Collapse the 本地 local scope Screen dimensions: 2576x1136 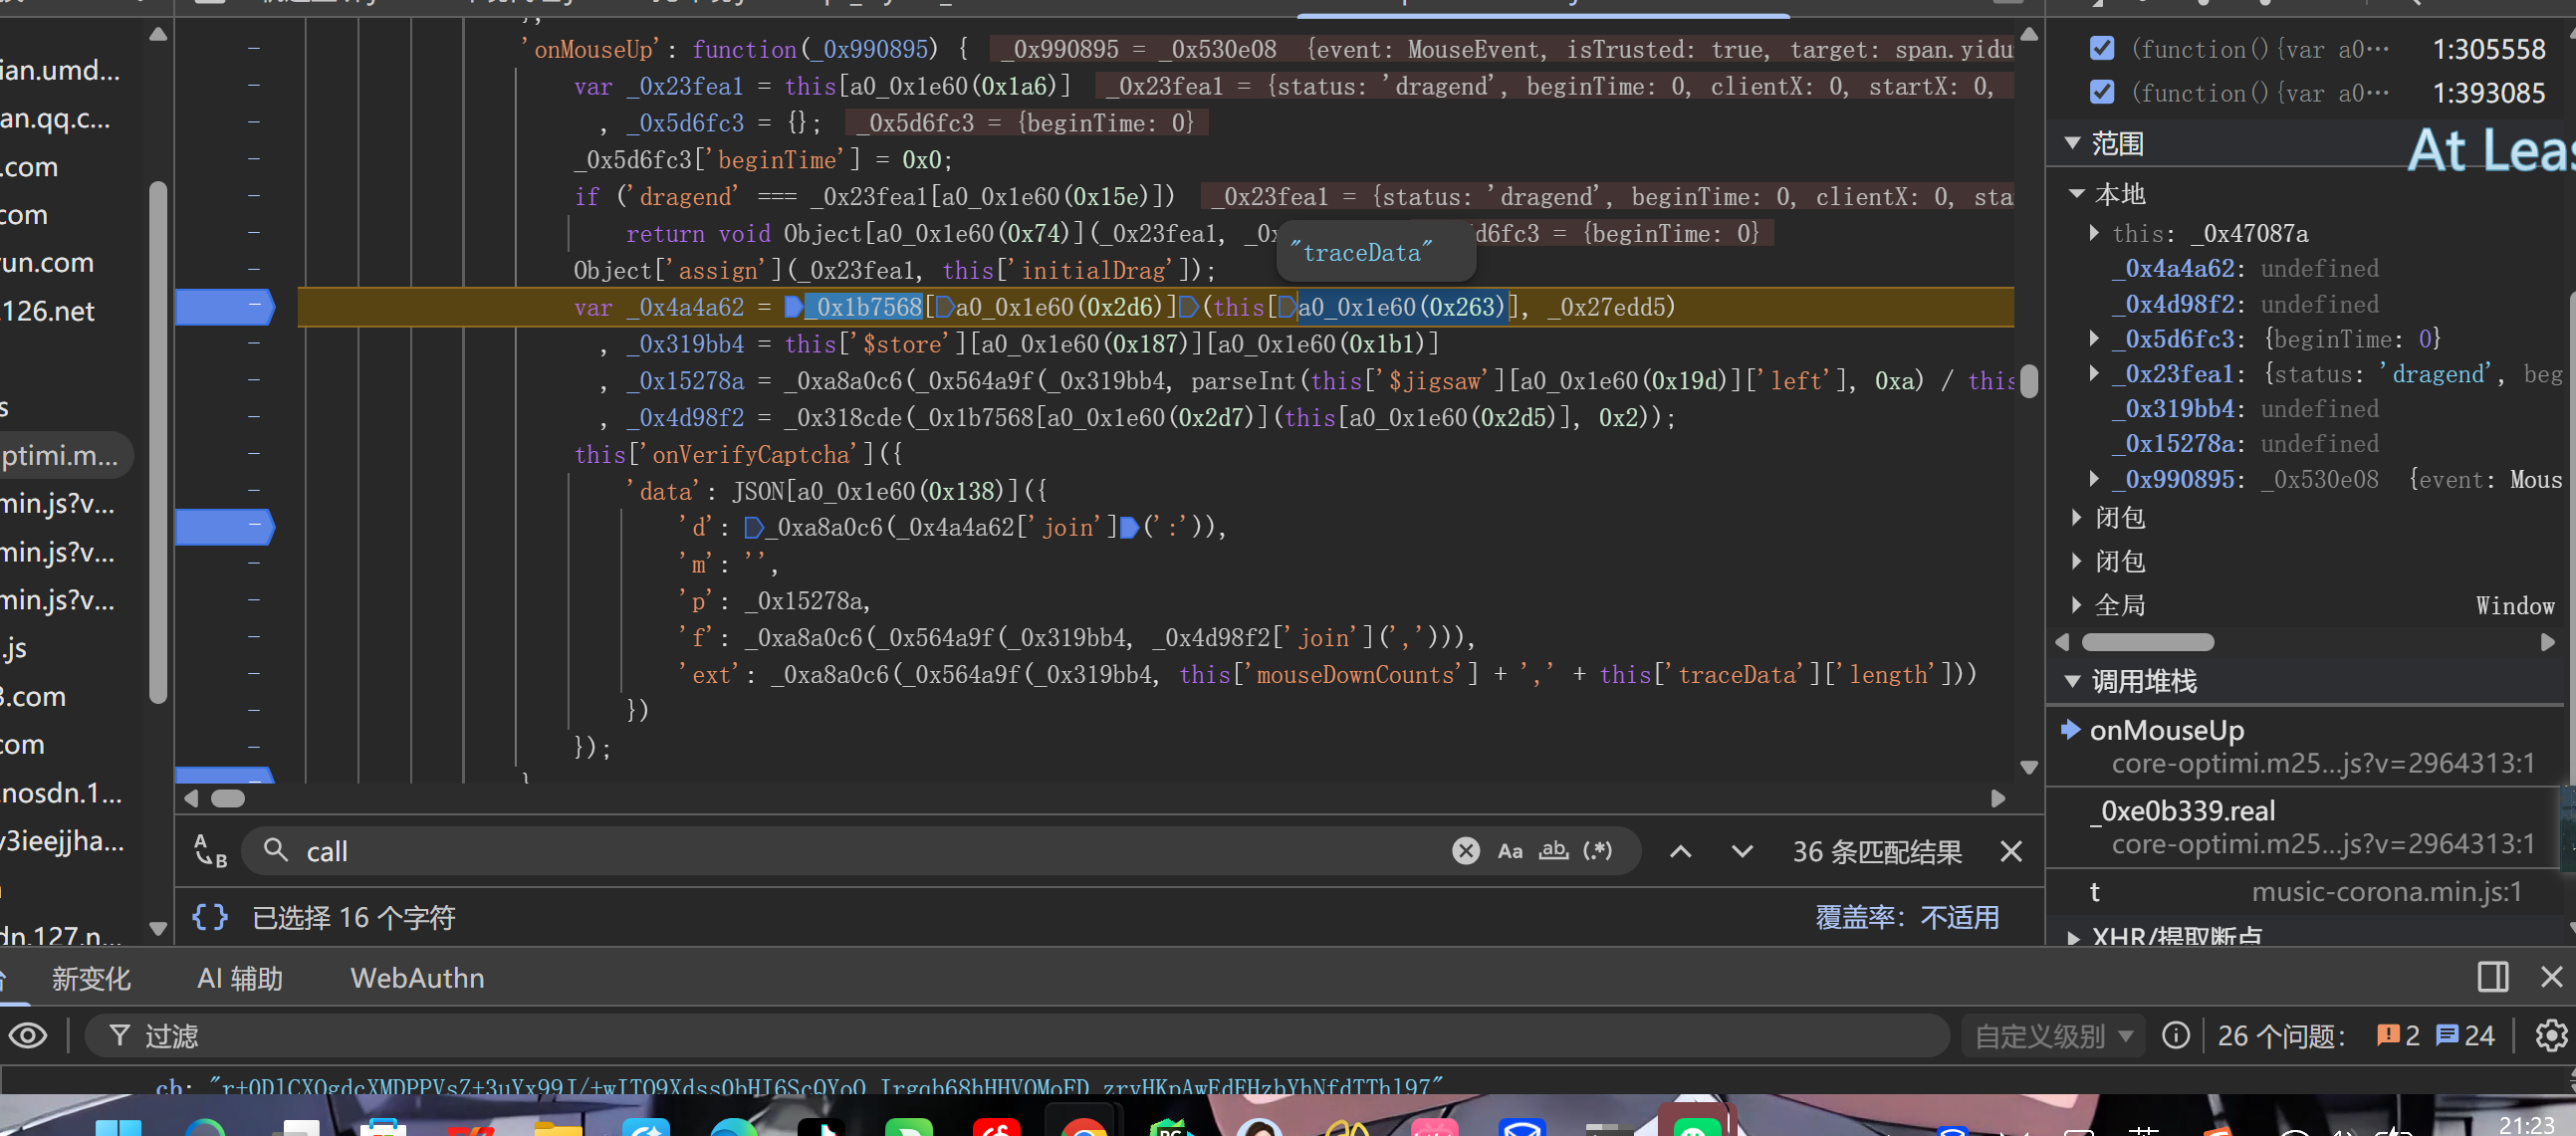tap(2077, 193)
